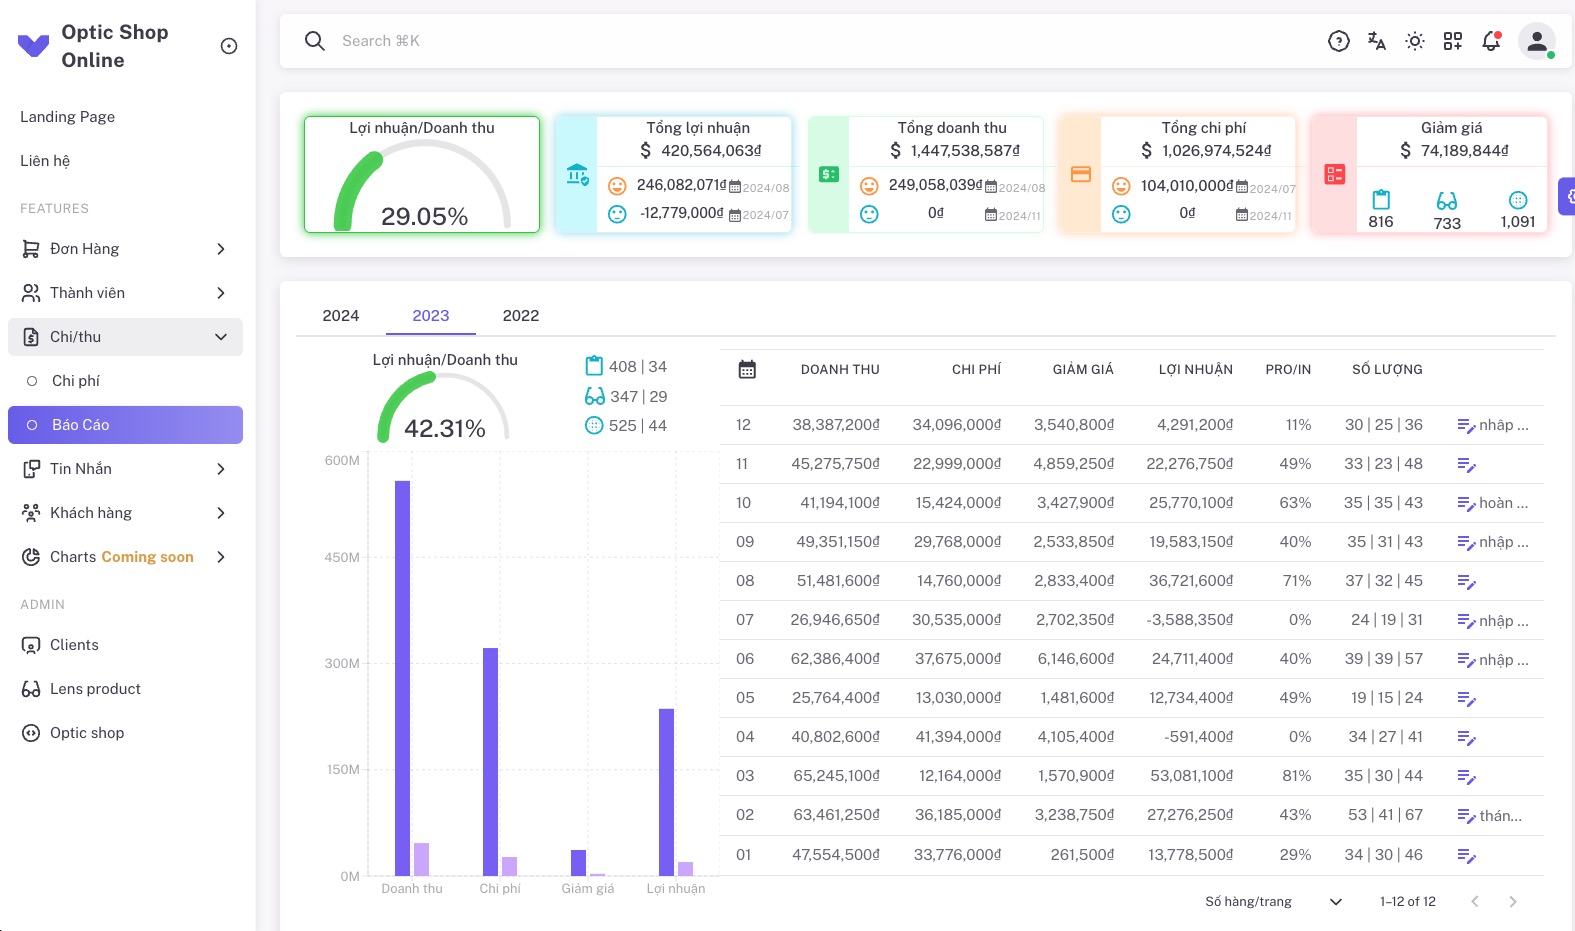Go to next table page arrow

[x=1513, y=902]
